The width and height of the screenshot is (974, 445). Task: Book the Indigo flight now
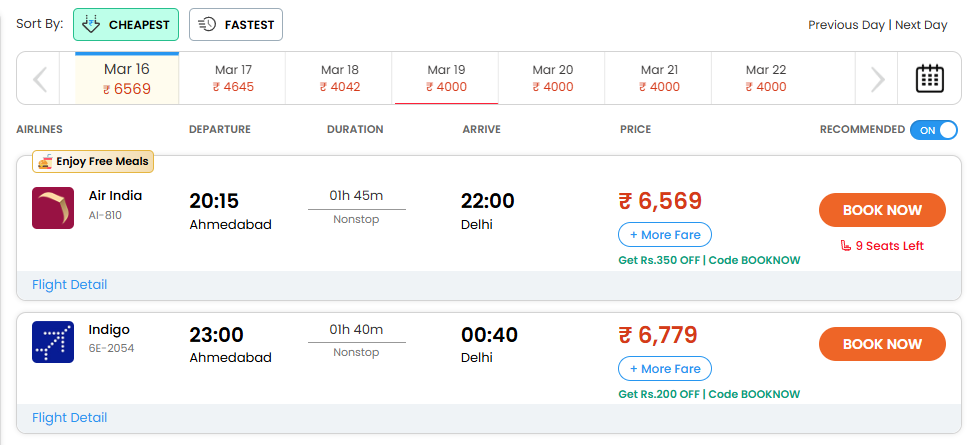(x=882, y=344)
